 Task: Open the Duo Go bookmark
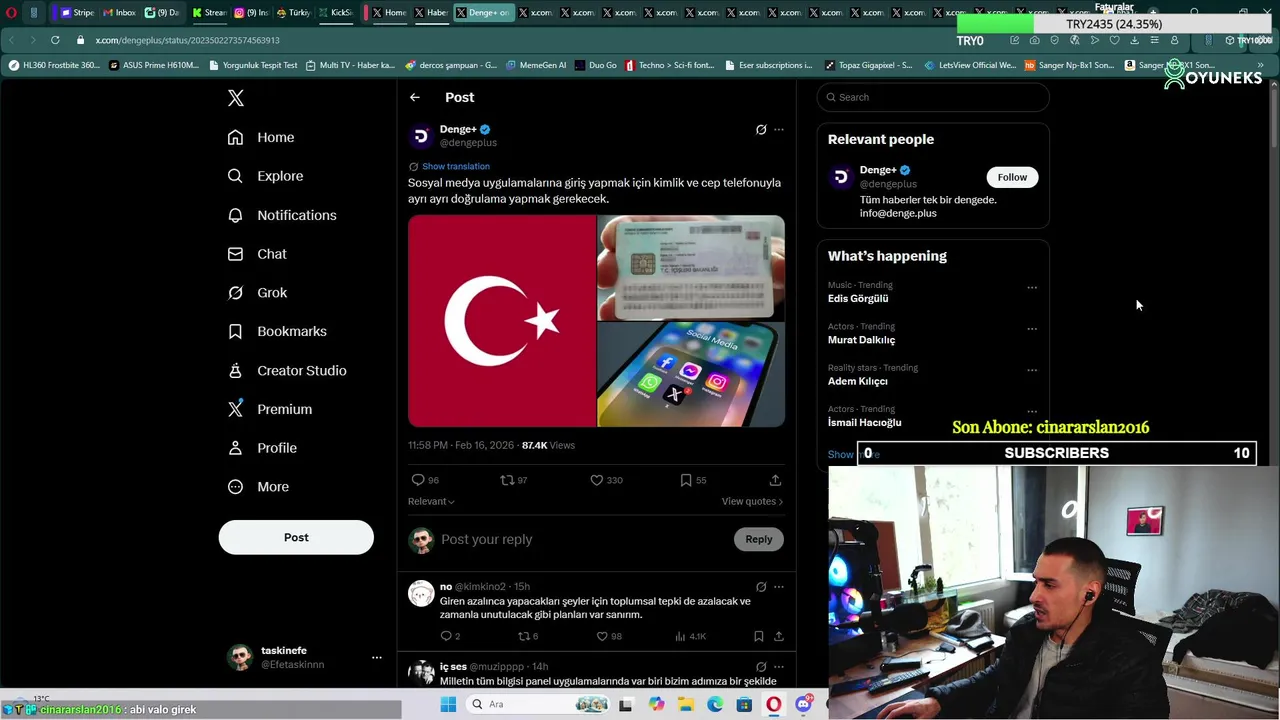click(x=595, y=65)
